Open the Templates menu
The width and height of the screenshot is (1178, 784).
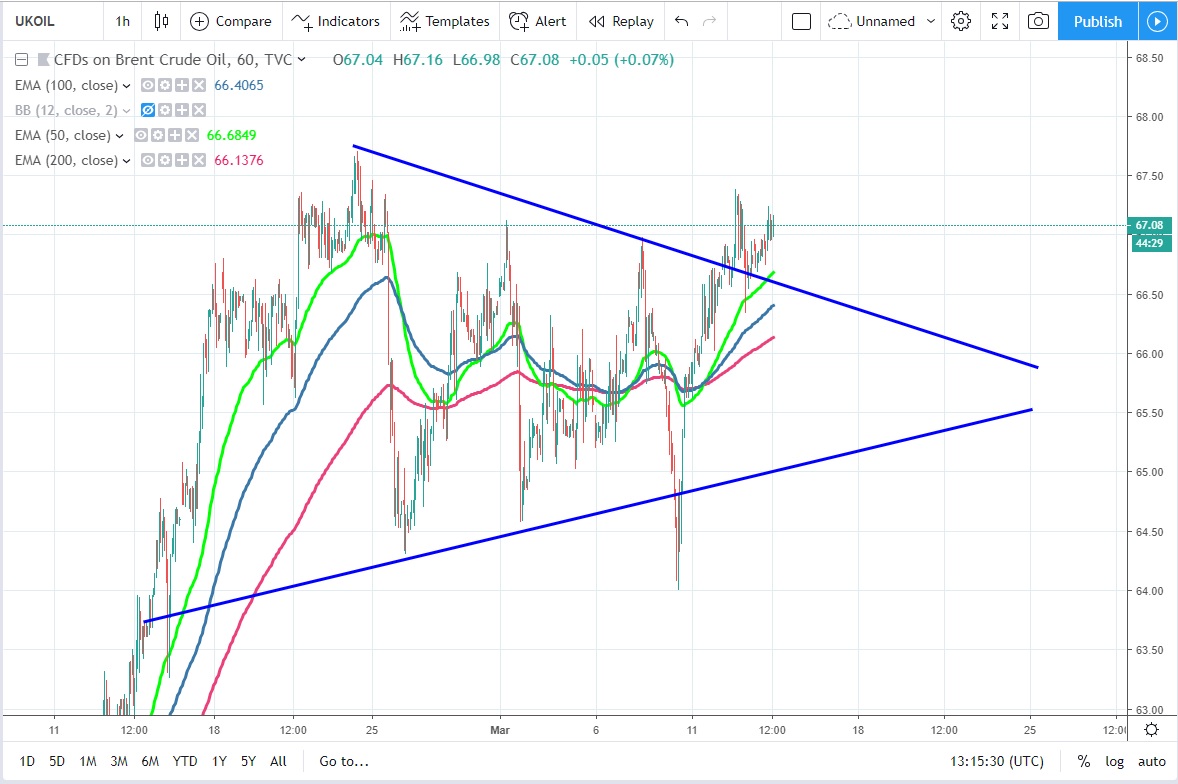[444, 21]
